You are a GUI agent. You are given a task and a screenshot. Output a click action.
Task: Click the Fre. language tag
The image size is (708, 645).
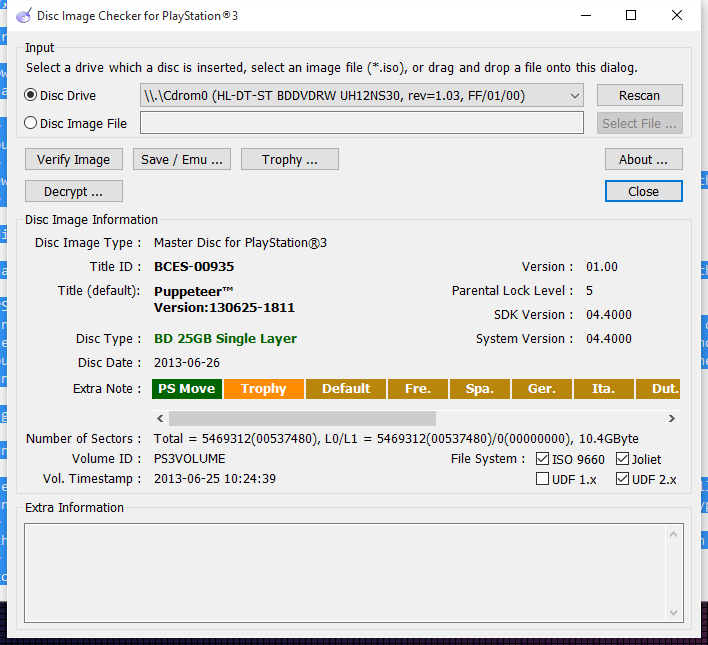click(x=418, y=389)
